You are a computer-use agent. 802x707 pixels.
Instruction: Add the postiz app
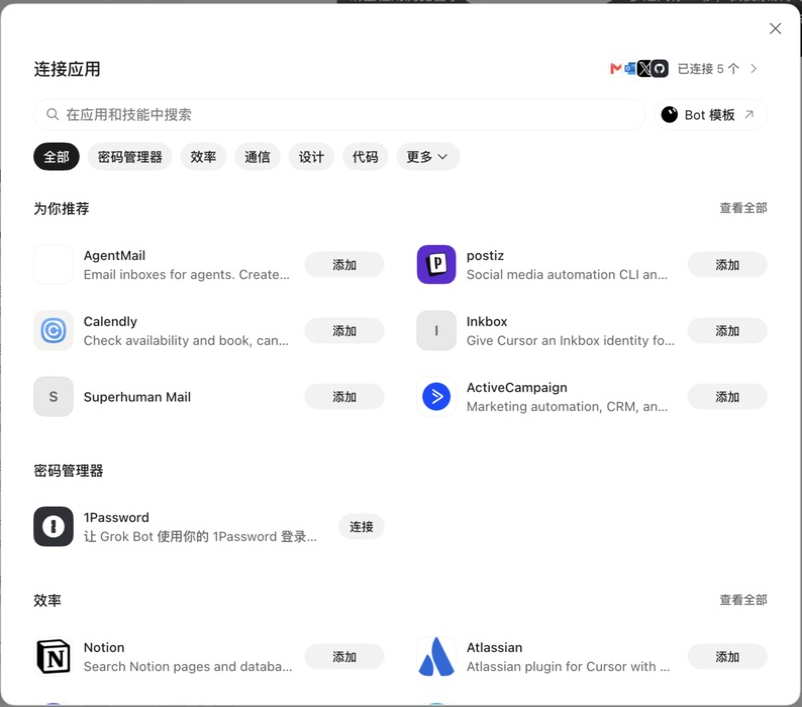[x=727, y=264]
